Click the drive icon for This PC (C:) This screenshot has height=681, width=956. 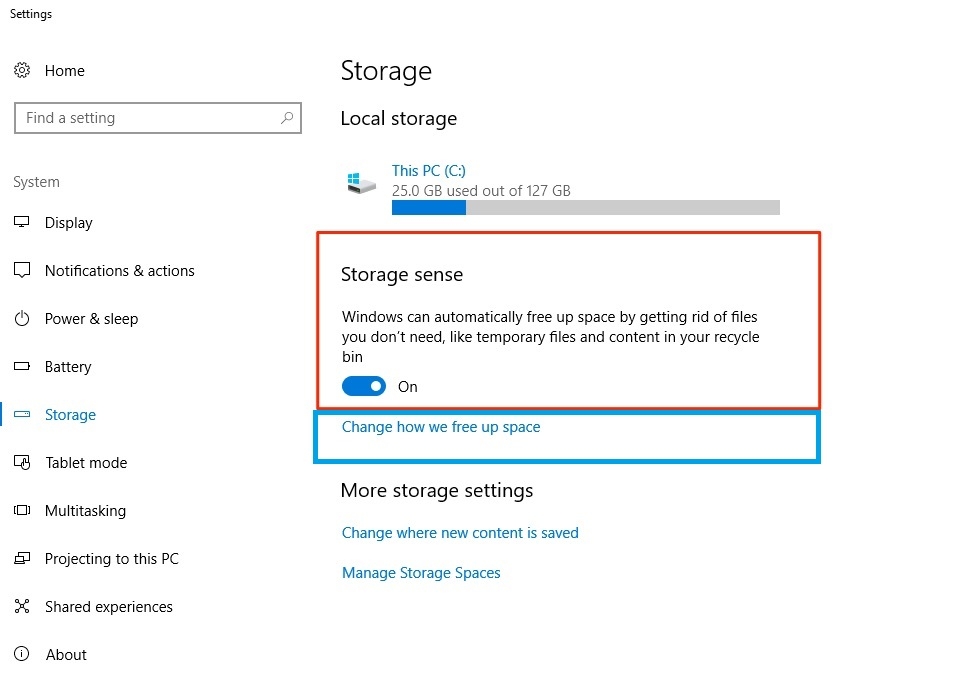point(360,182)
